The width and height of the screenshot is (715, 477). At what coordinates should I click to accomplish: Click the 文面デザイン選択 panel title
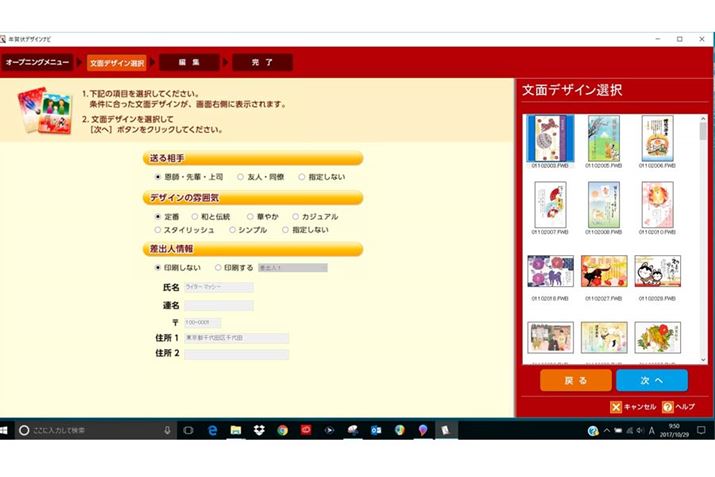tap(572, 90)
